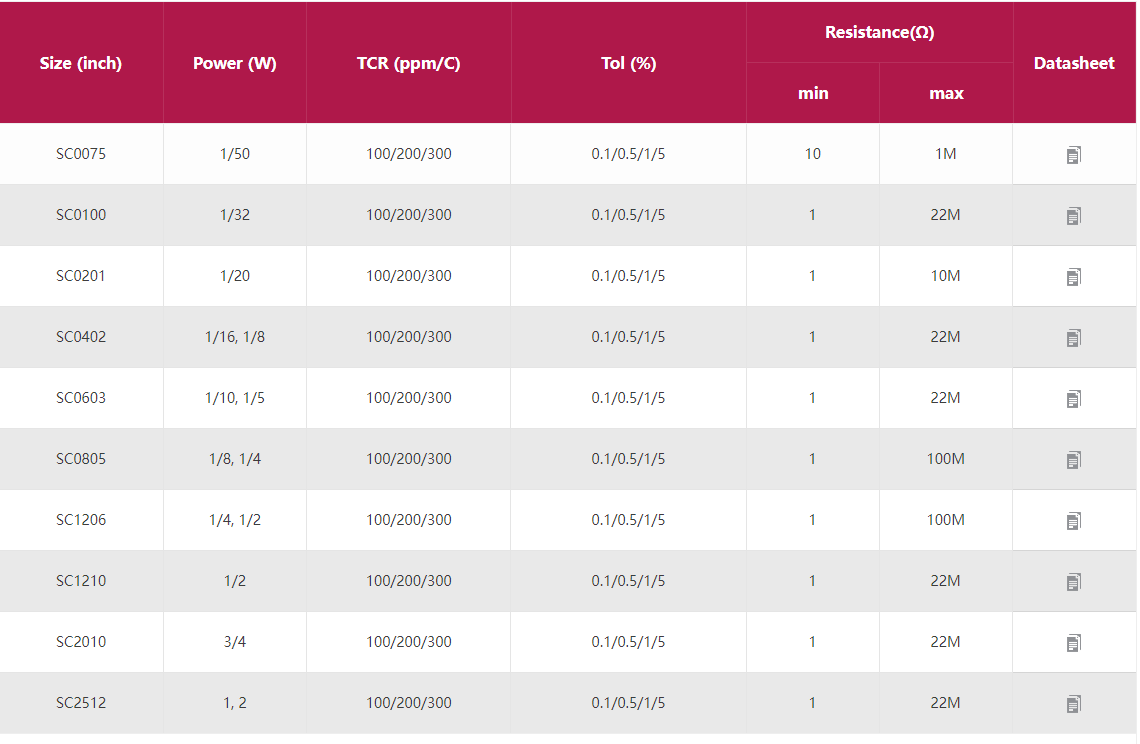Image resolution: width=1140 pixels, height=744 pixels.
Task: Open the datasheet icon for SC0201
Action: 1073,277
